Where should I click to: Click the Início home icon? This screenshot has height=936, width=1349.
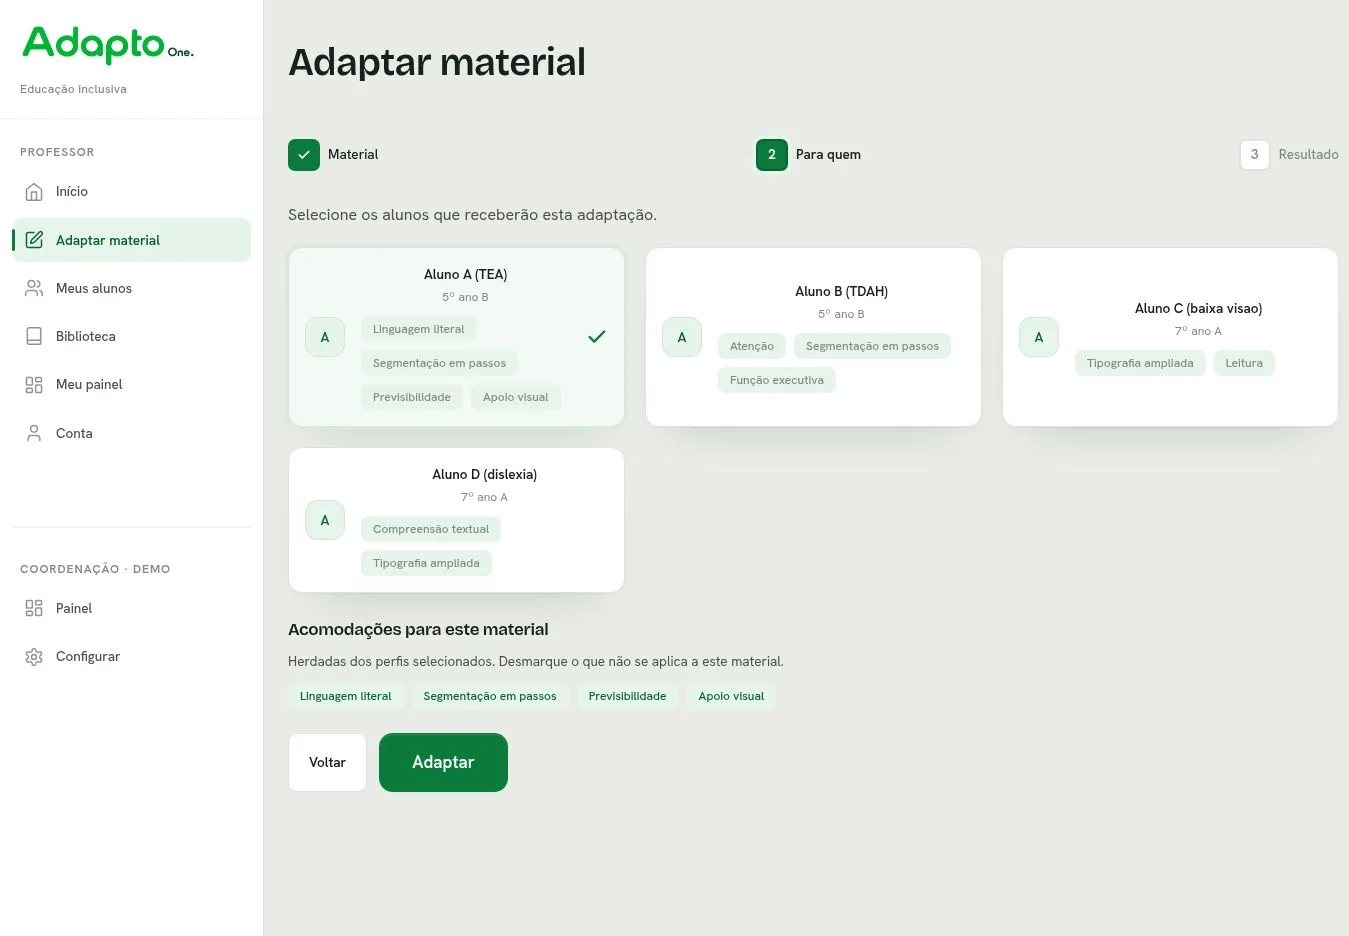pos(34,192)
